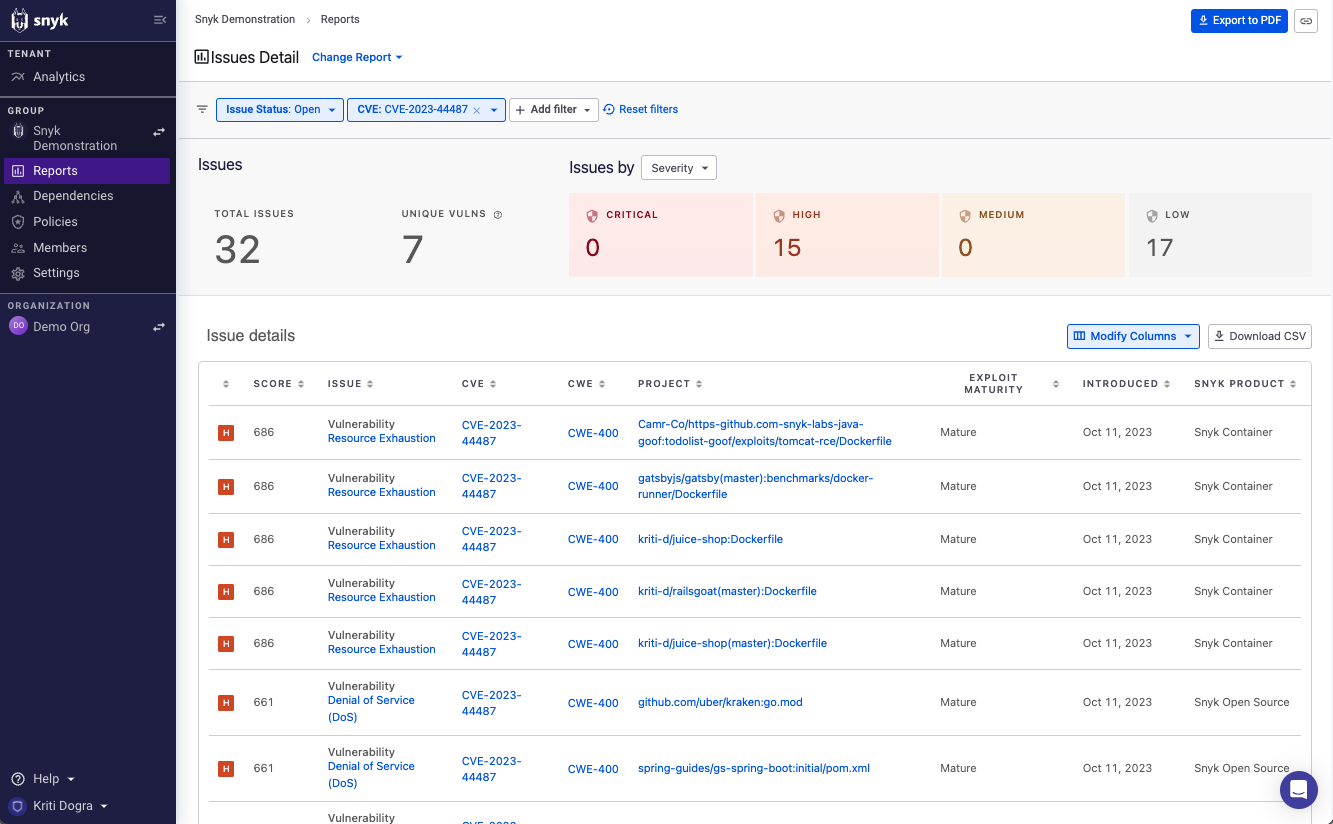The width and height of the screenshot is (1333, 824).
Task: Open gatsbyjs/gatsby benchmarks docker-runner Dockerfile link
Action: (755, 486)
